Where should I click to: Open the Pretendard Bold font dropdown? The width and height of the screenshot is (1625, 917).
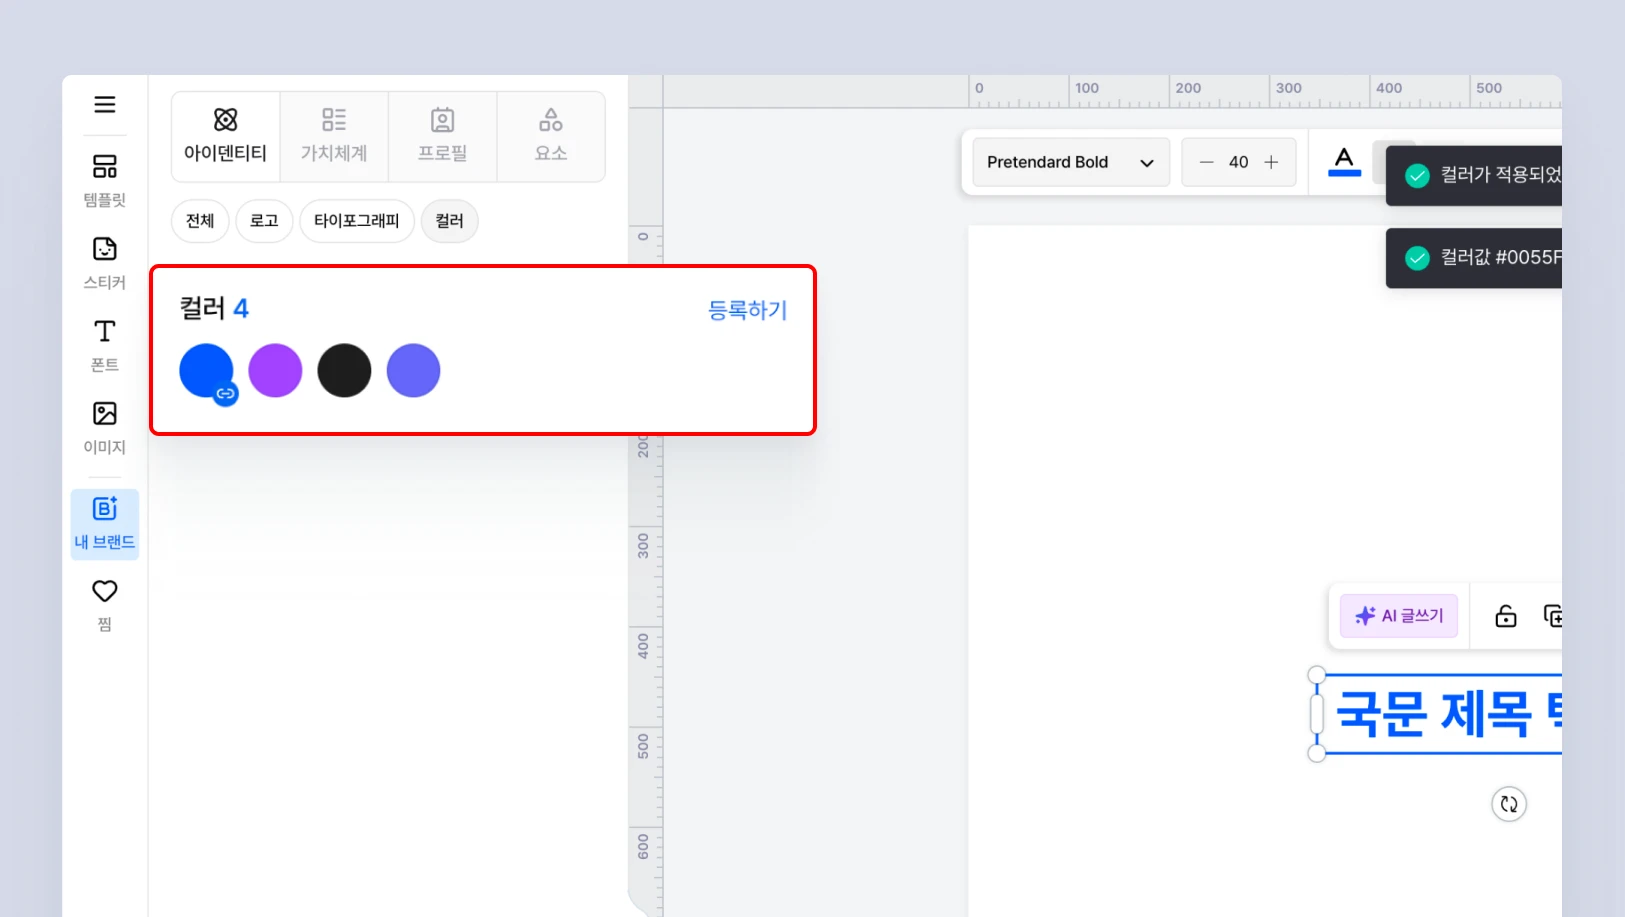coord(1071,162)
